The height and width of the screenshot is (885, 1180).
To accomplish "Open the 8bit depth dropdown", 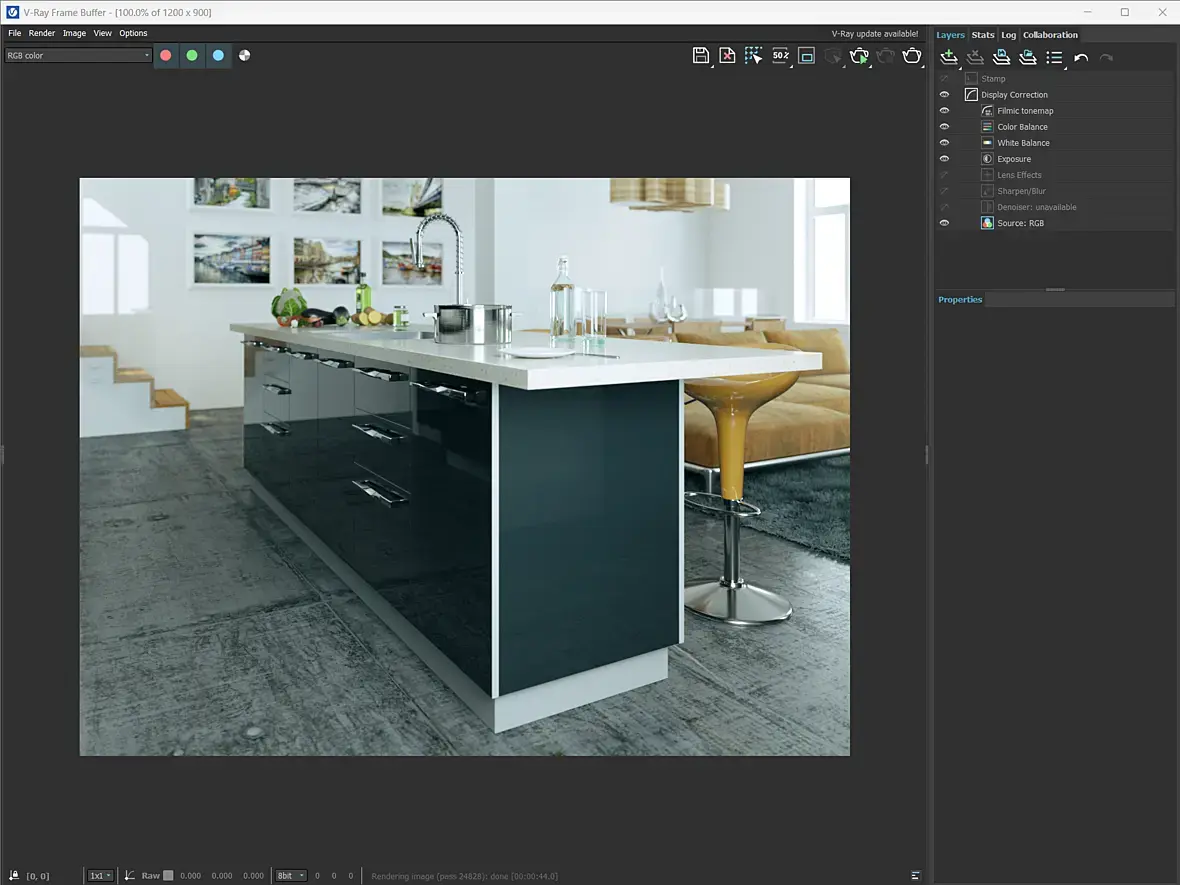I will click(290, 876).
